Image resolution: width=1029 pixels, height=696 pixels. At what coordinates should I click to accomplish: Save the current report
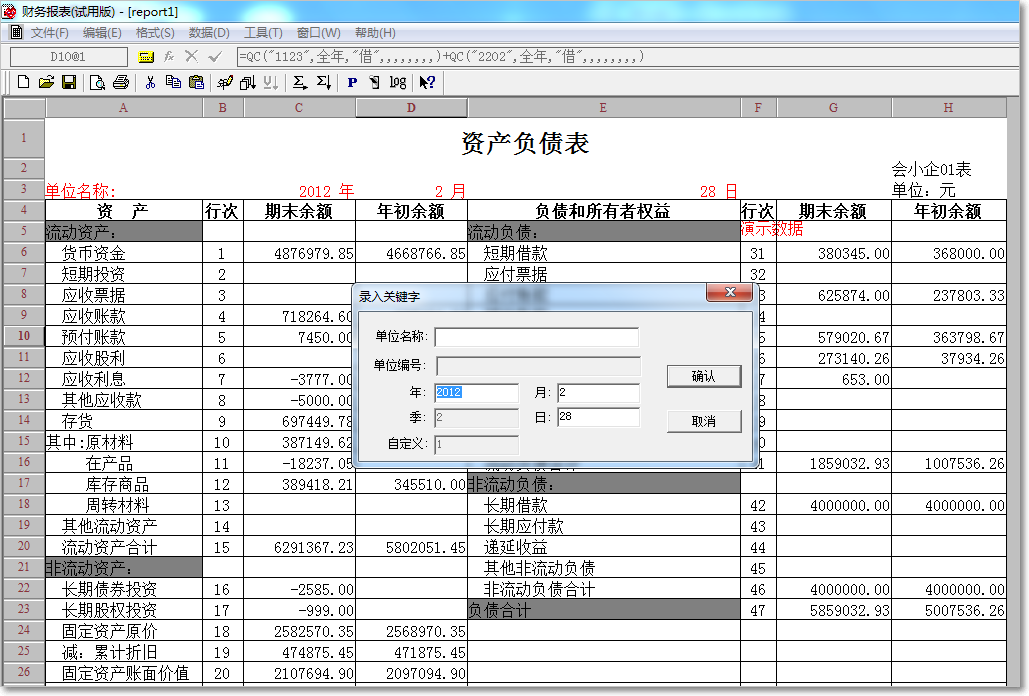69,82
